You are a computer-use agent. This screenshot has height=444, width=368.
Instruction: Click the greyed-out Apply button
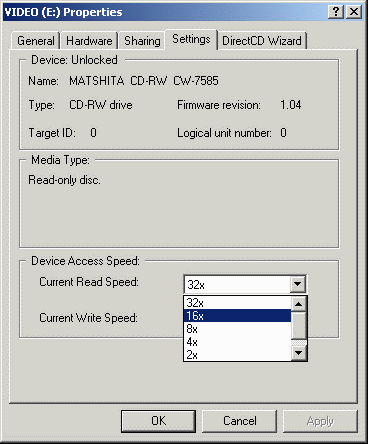[x=320, y=421]
